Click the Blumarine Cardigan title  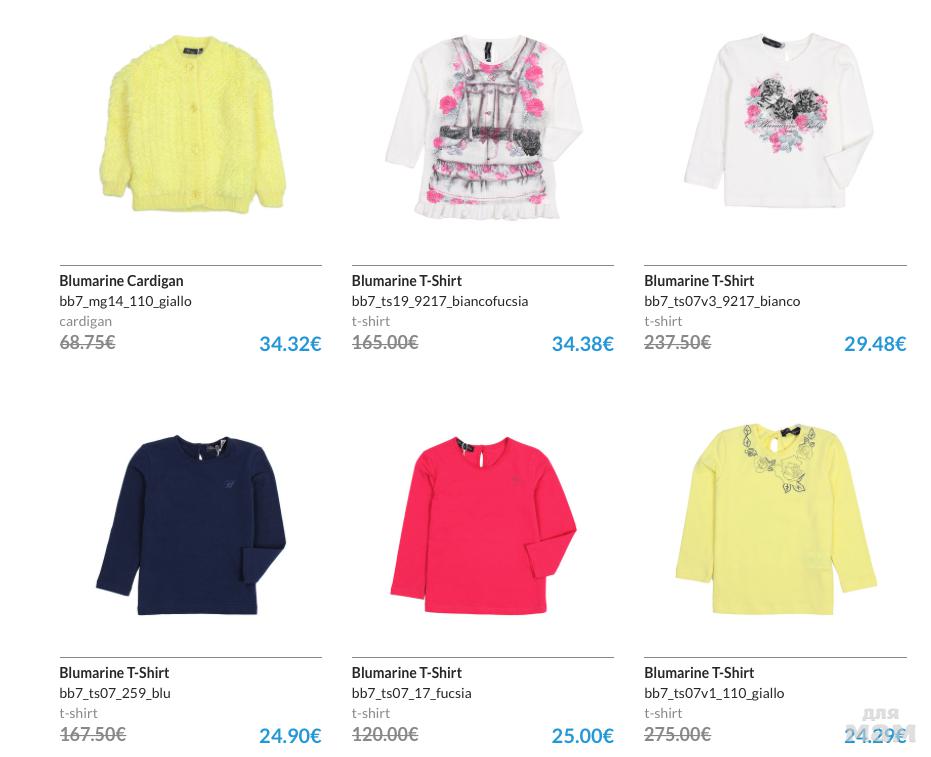point(121,281)
